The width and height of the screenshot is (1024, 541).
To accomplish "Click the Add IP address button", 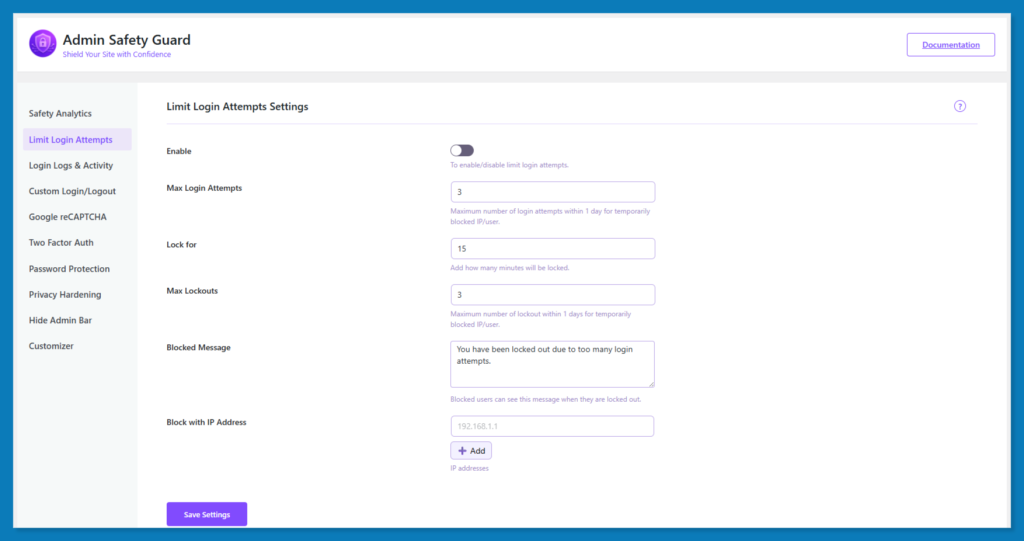I will click(471, 451).
